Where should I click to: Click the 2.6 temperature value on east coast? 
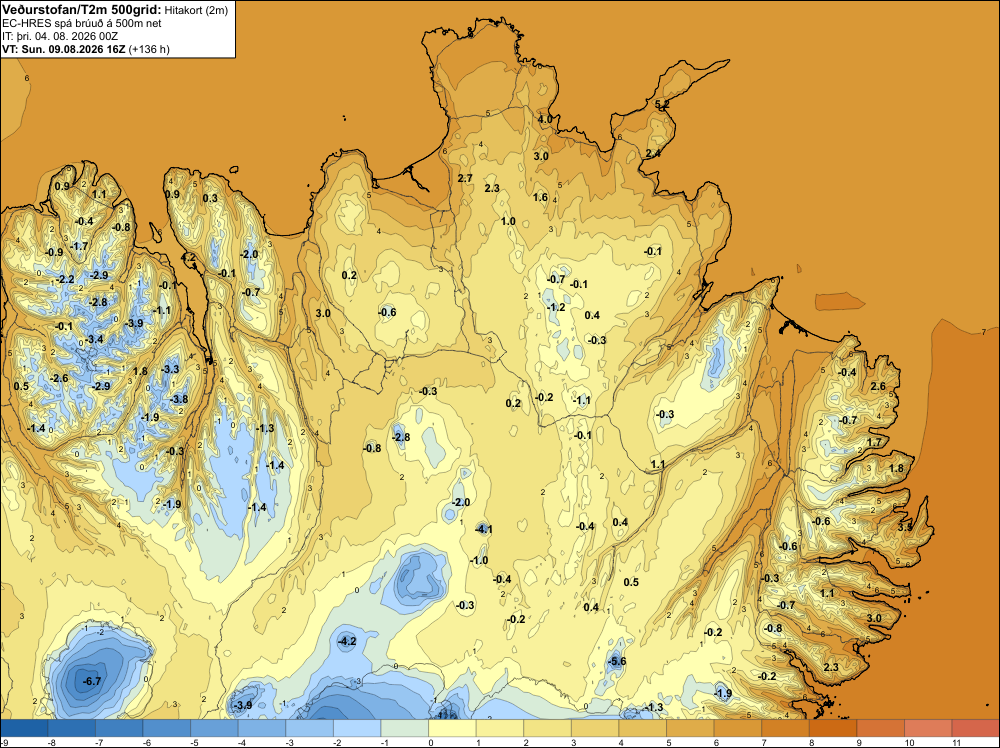click(878, 386)
